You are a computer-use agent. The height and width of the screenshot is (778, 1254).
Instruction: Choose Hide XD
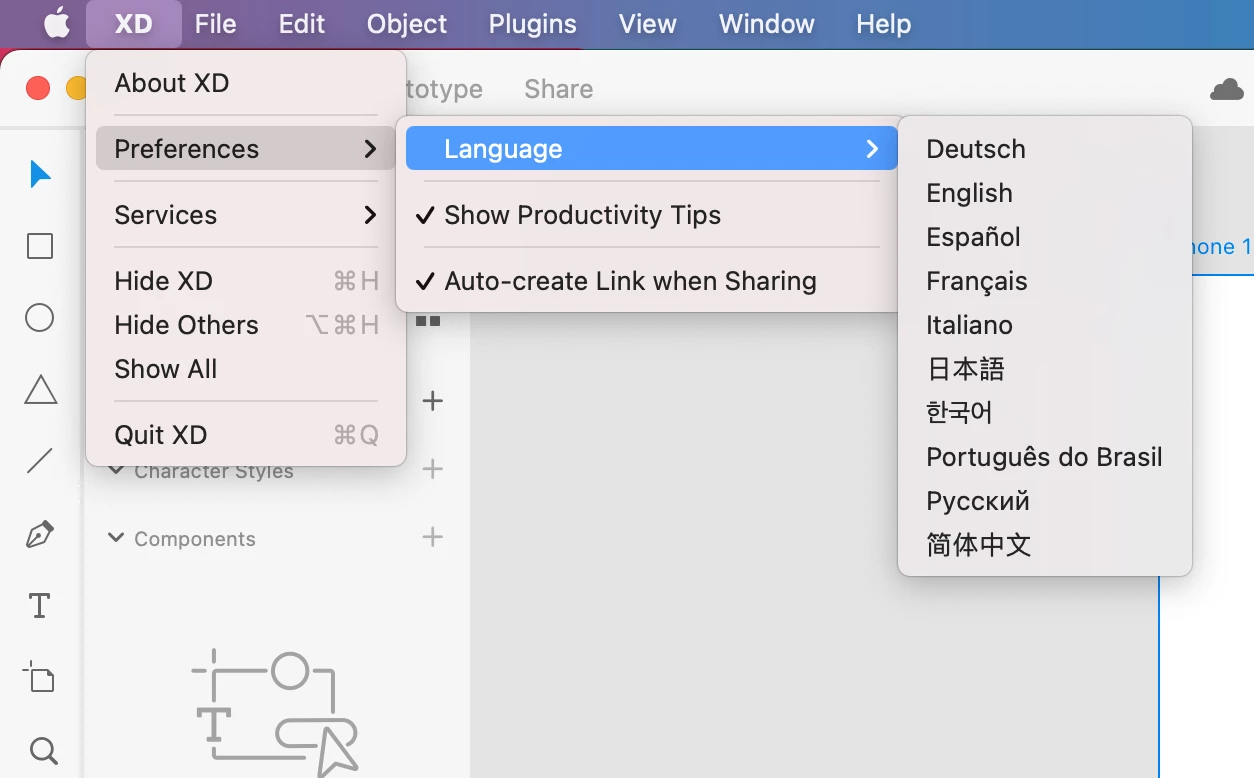click(x=245, y=281)
